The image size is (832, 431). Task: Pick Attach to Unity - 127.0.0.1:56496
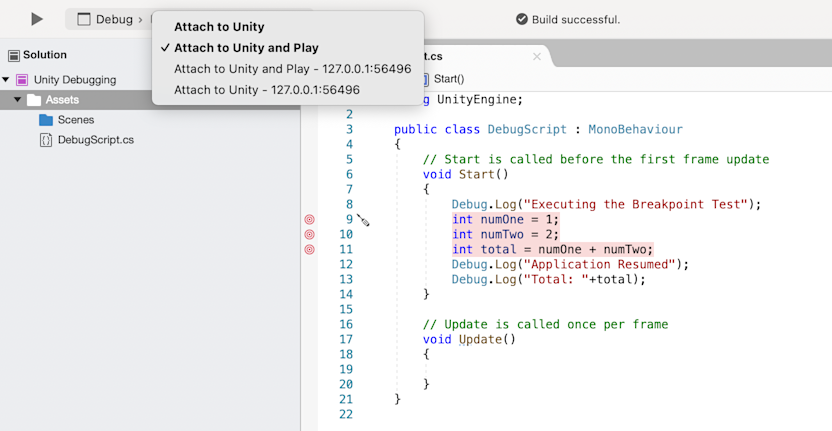[267, 90]
